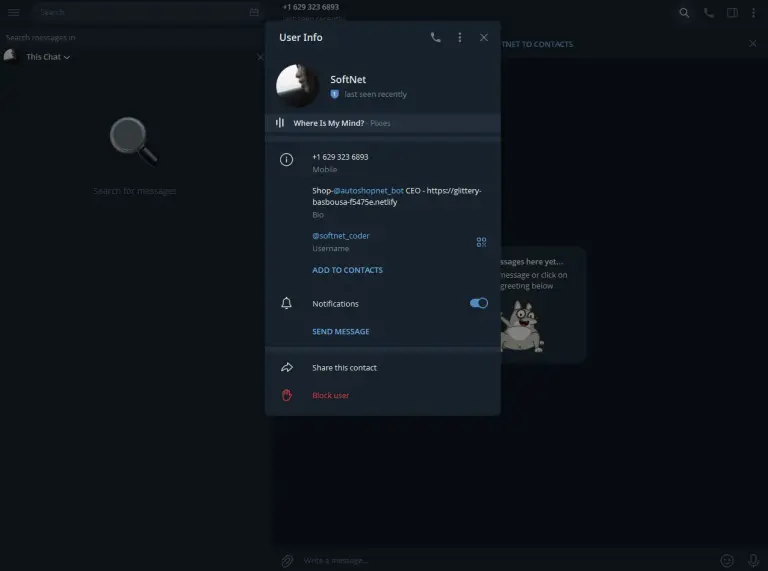768x571 pixels.
Task: Click the @softnet_coder username
Action: point(341,236)
